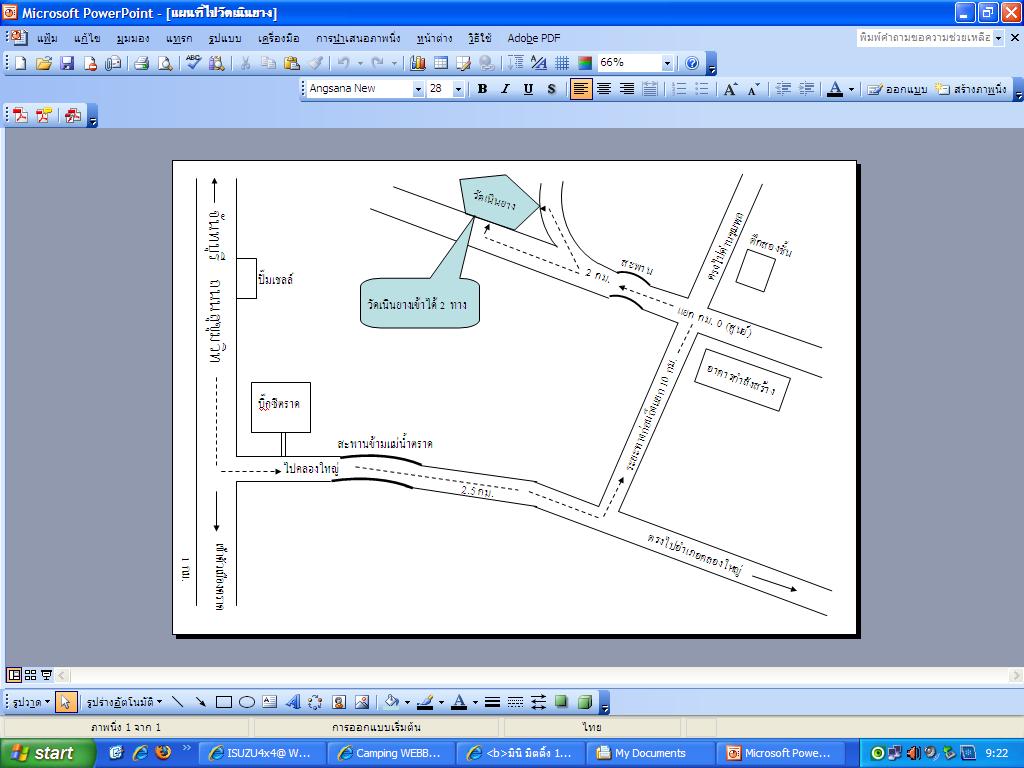Toggle Underline formatting
This screenshot has height=768, width=1024.
click(528, 89)
